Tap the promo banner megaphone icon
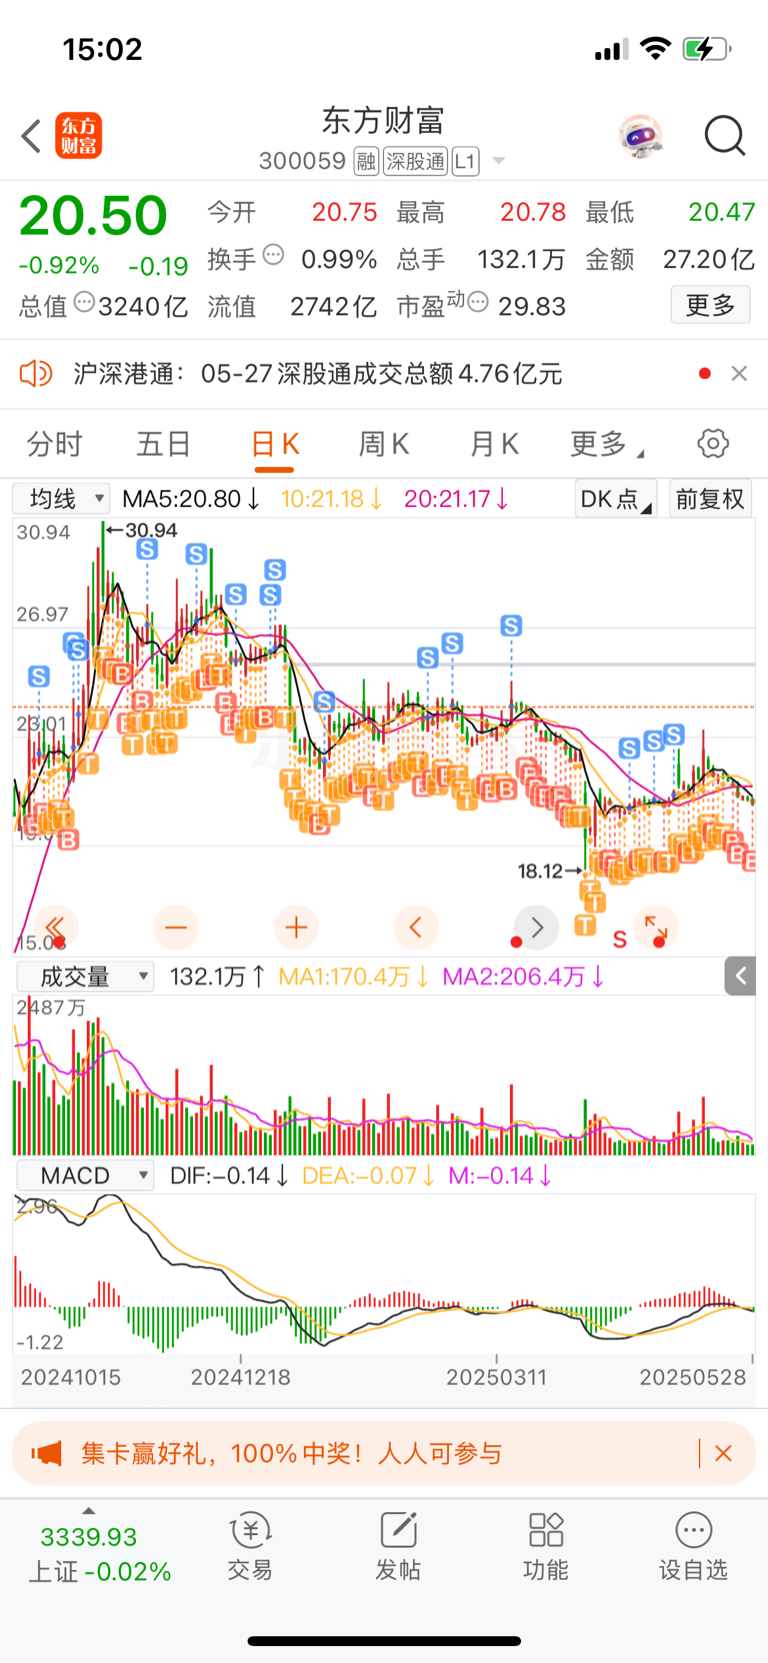768x1663 pixels. point(46,1453)
